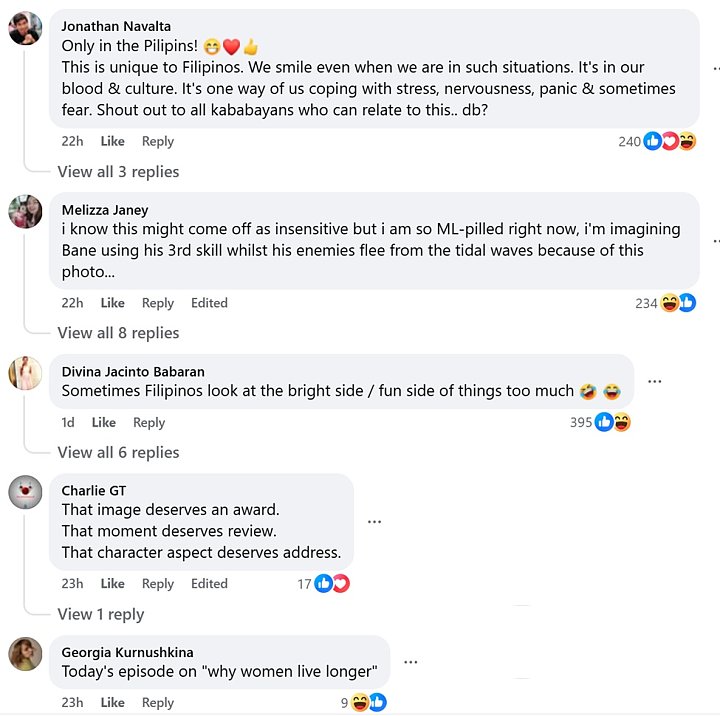This screenshot has height=716, width=720.
Task: Reply to Melizza Janey's comment
Action: [158, 303]
